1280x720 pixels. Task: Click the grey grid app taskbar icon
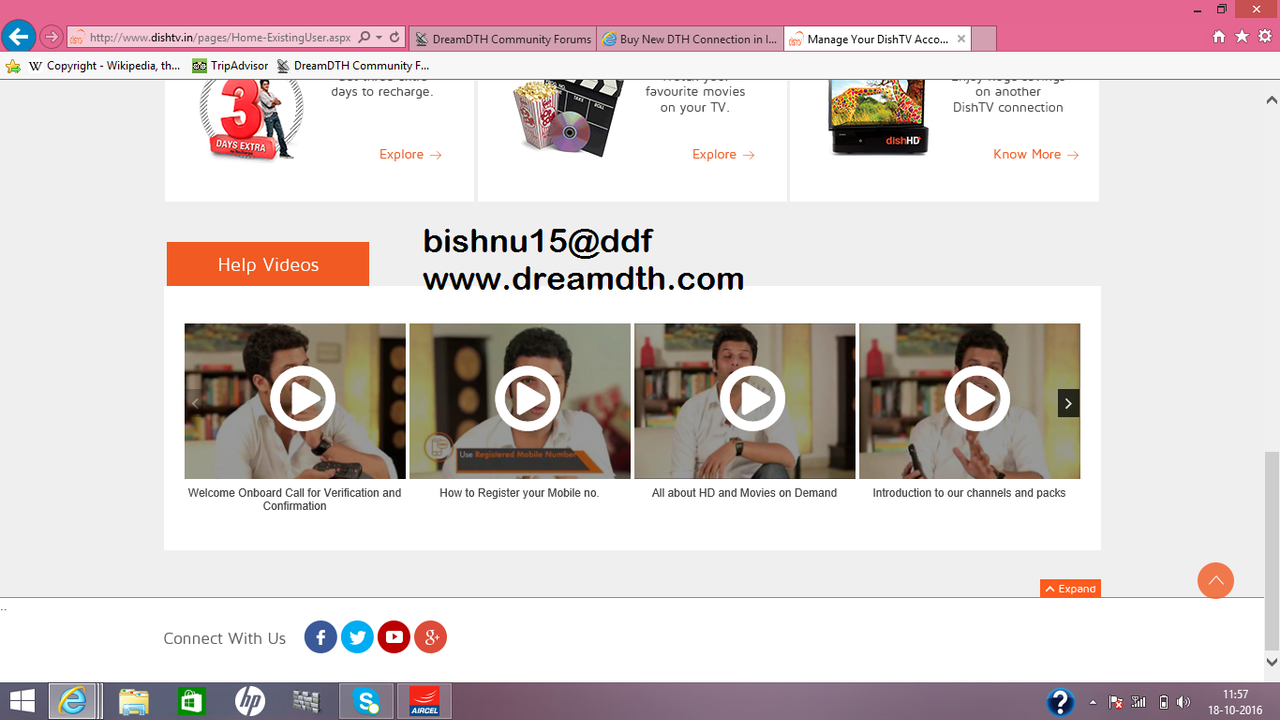(x=306, y=701)
